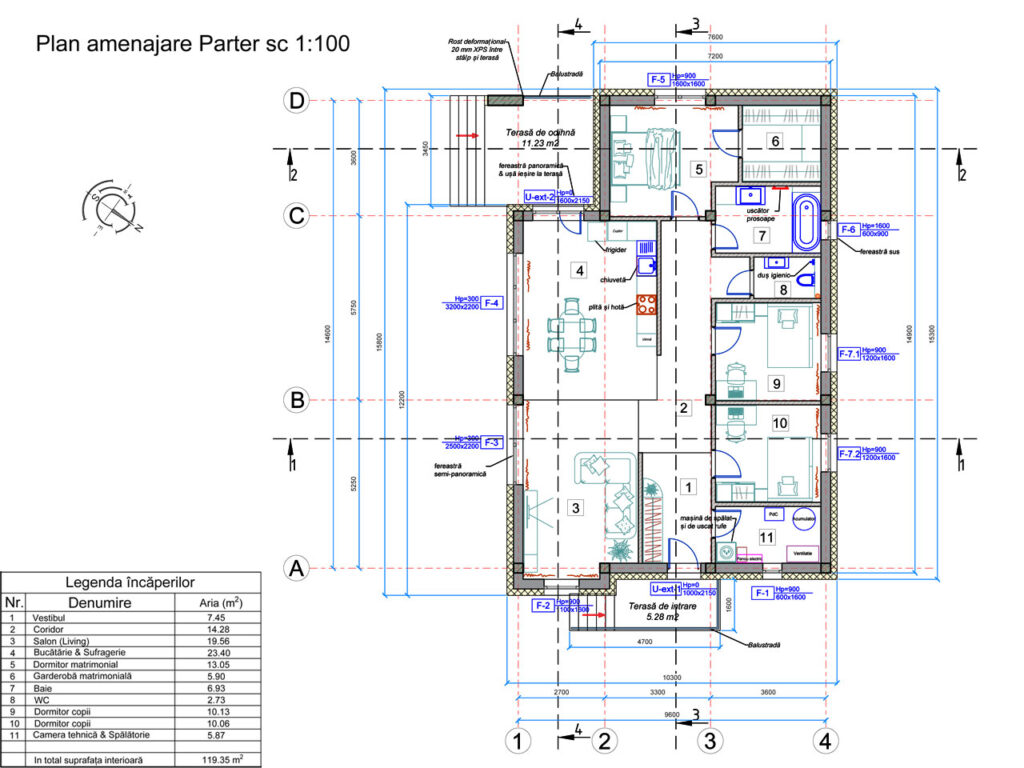
Task: Select the toilet symbol in room 8
Action: (807, 279)
